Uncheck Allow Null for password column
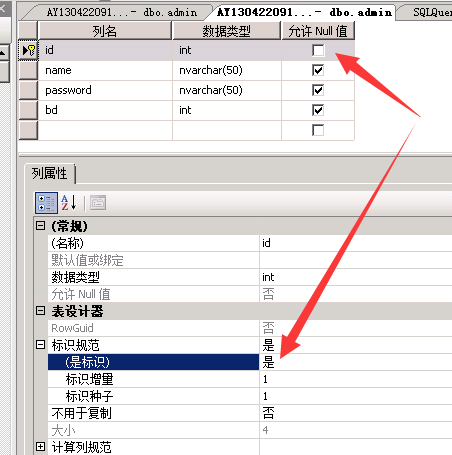This screenshot has height=455, width=452. 318,90
